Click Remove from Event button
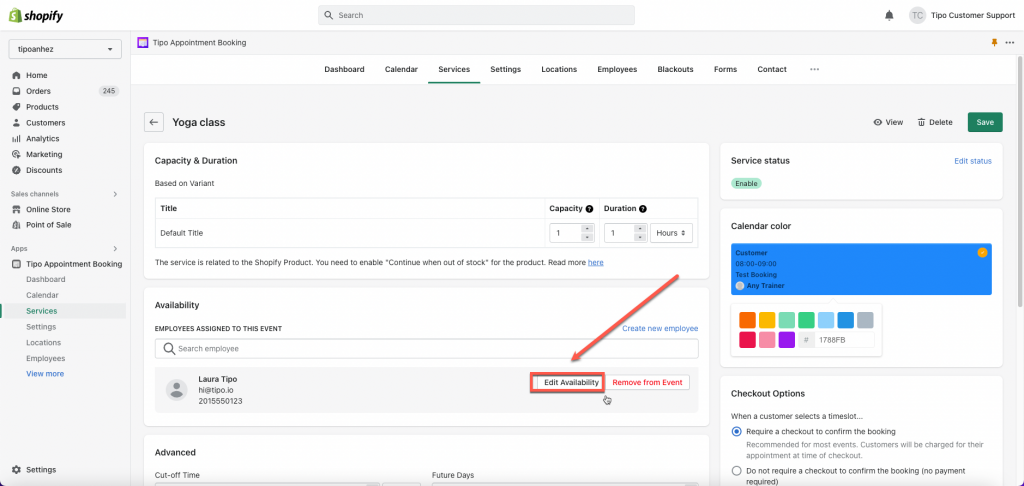 pyautogui.click(x=647, y=382)
